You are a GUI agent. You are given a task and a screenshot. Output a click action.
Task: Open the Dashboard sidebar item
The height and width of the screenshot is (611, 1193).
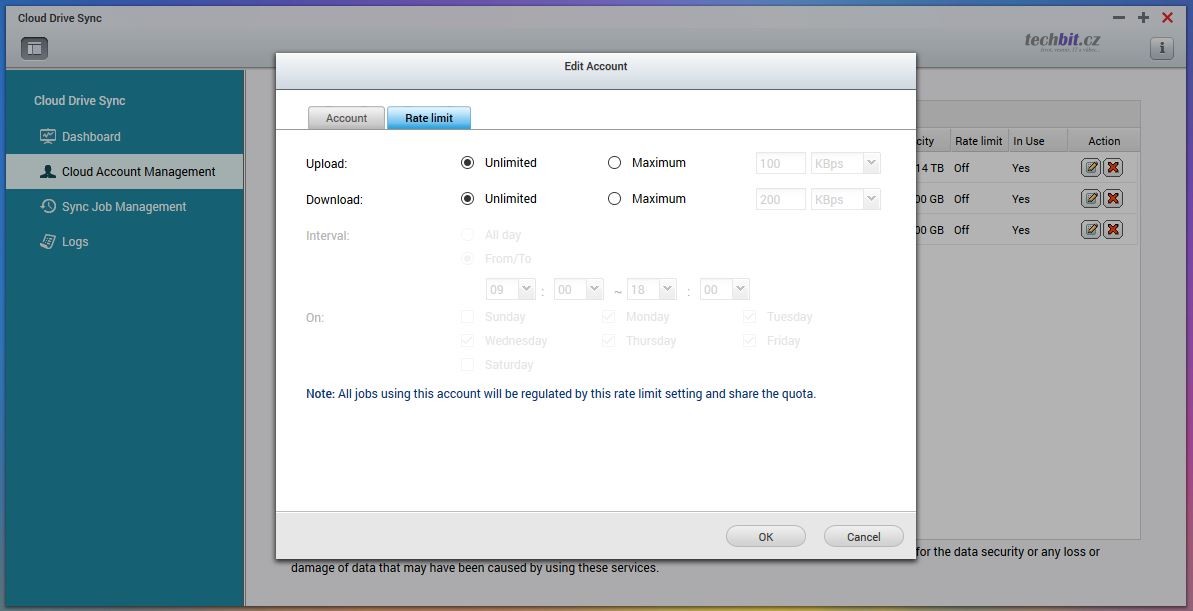click(91, 137)
